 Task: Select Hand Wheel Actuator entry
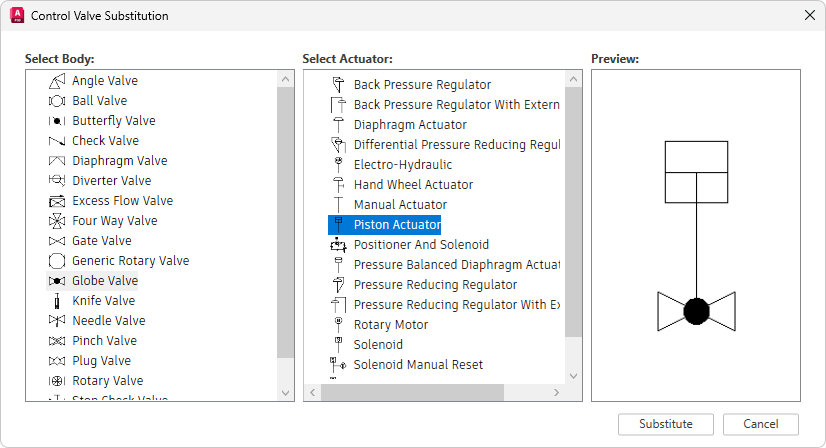click(413, 185)
